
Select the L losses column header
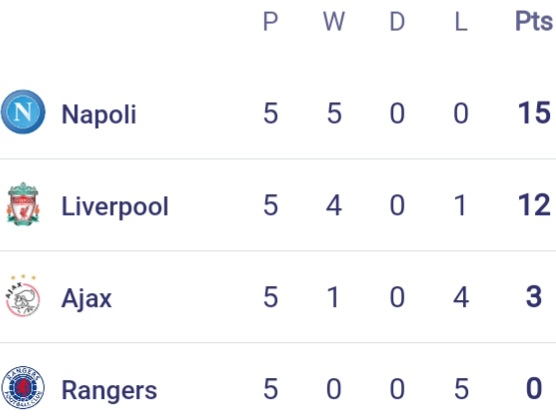(461, 22)
